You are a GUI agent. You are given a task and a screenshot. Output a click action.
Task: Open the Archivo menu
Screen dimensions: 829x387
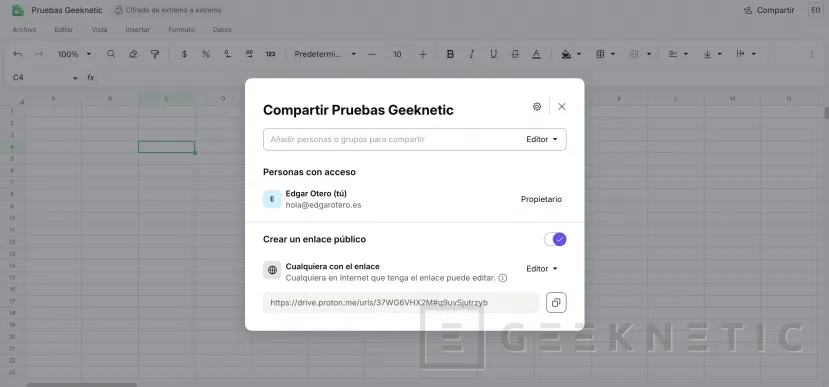pyautogui.click(x=24, y=30)
